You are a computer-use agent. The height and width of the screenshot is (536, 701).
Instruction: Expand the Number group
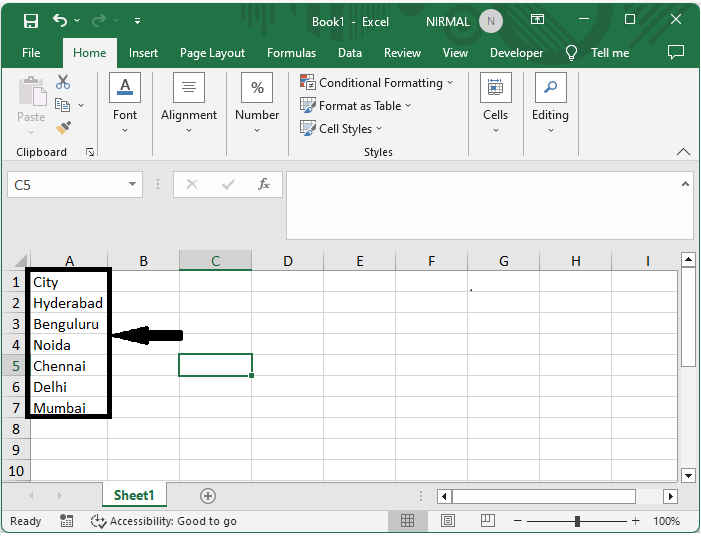(257, 103)
